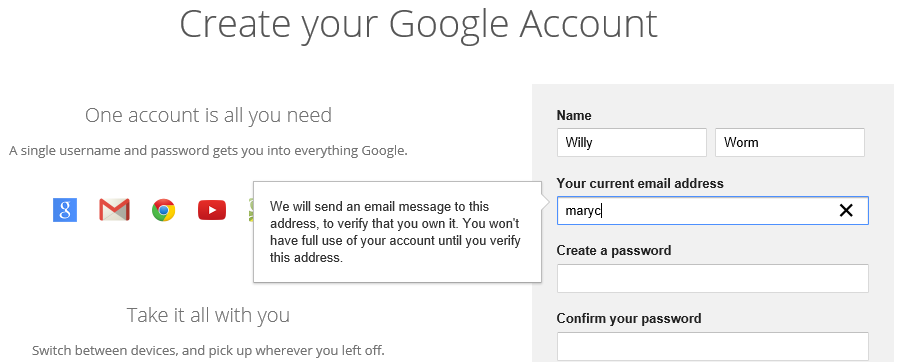Viewport: 917px width, 362px height.
Task: Select the Create a password input box
Action: [x=712, y=278]
